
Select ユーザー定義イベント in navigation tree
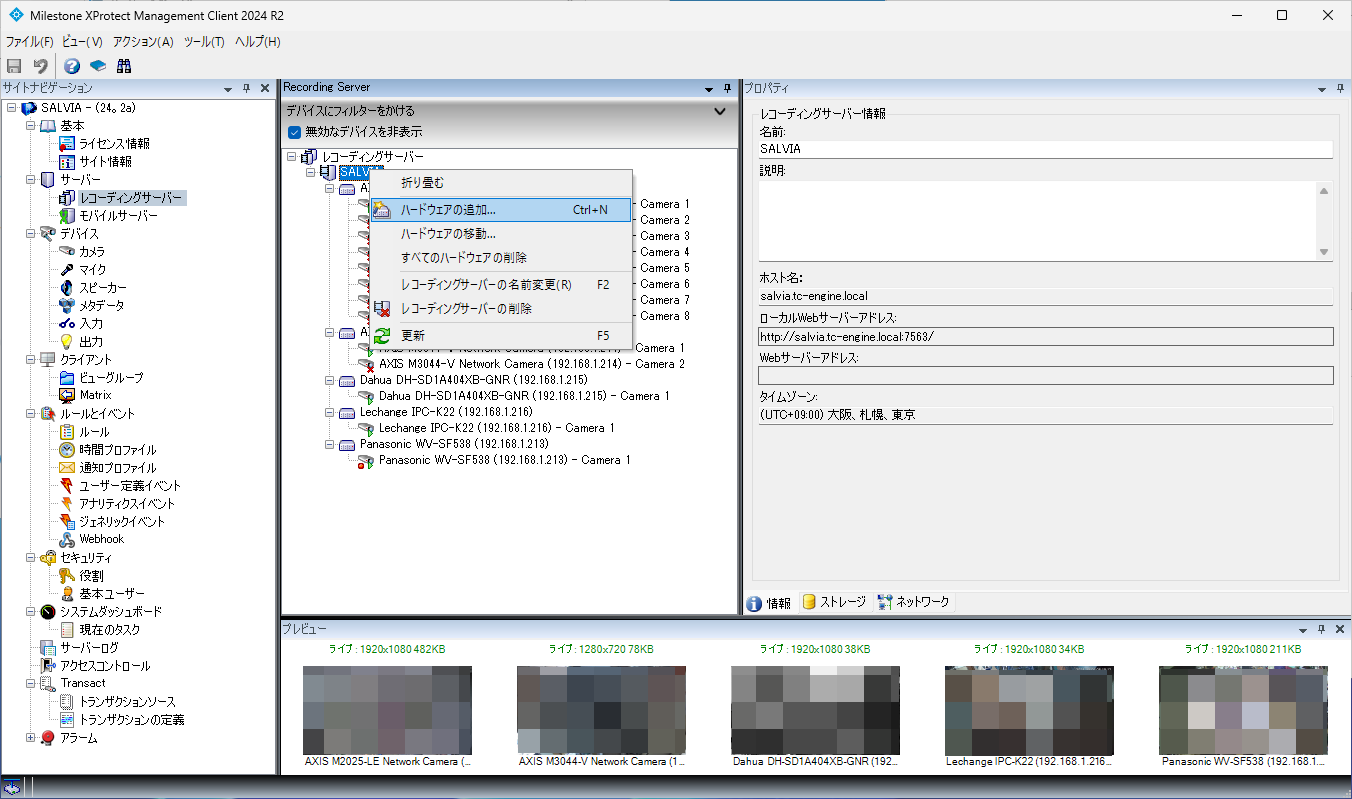(x=130, y=486)
